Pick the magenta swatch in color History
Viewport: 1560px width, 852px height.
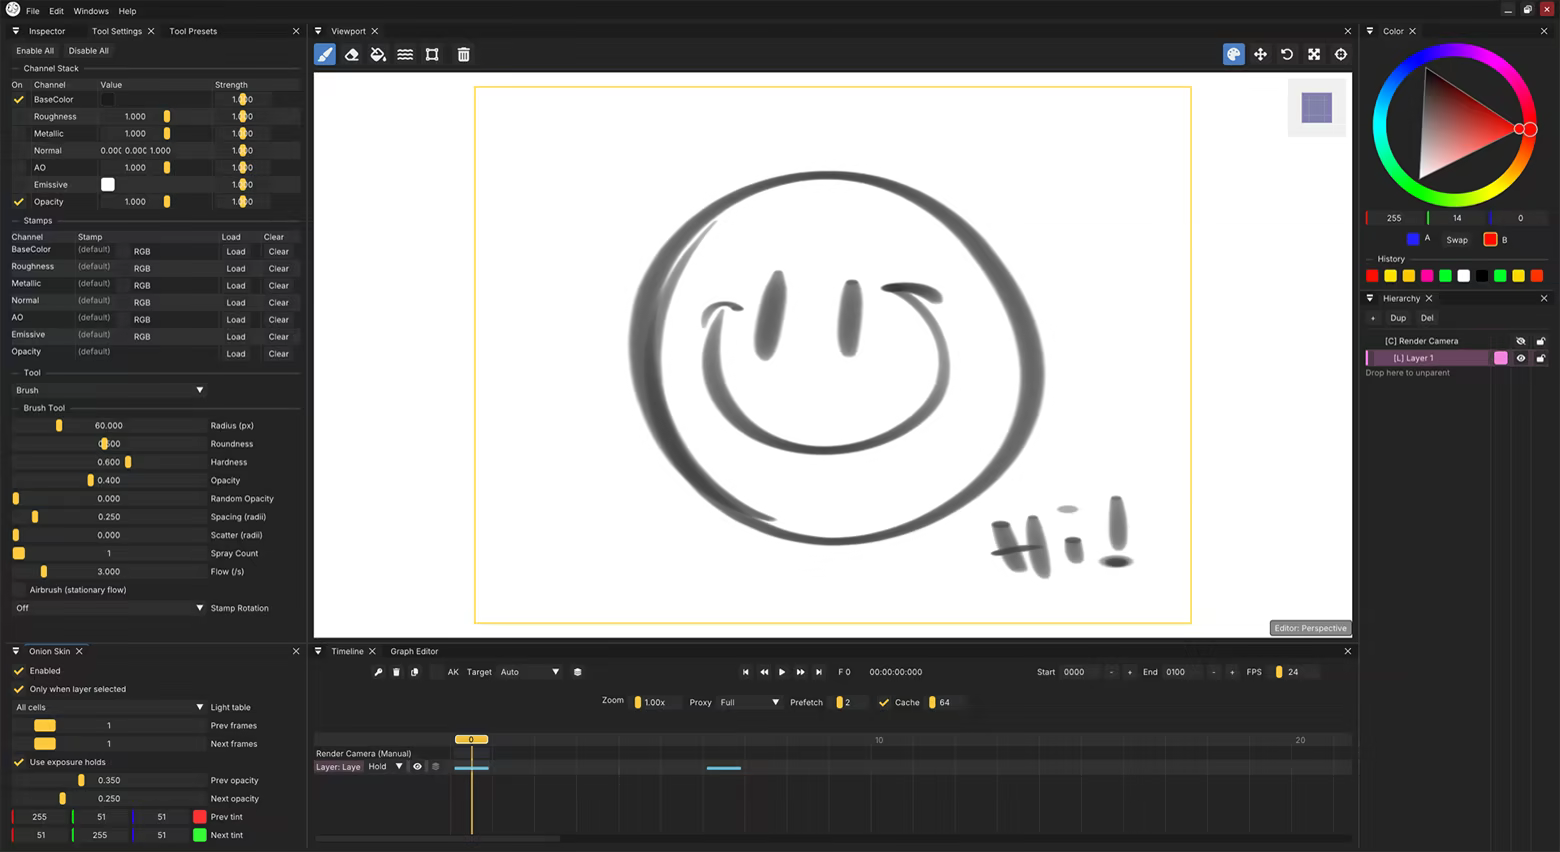[1427, 276]
